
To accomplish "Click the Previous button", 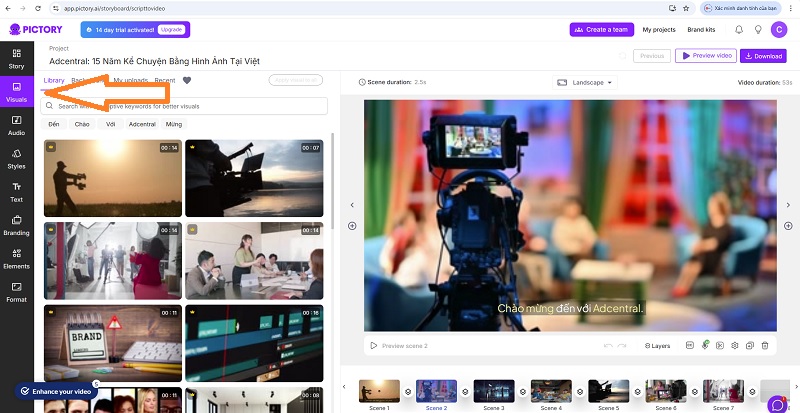I will coord(652,56).
